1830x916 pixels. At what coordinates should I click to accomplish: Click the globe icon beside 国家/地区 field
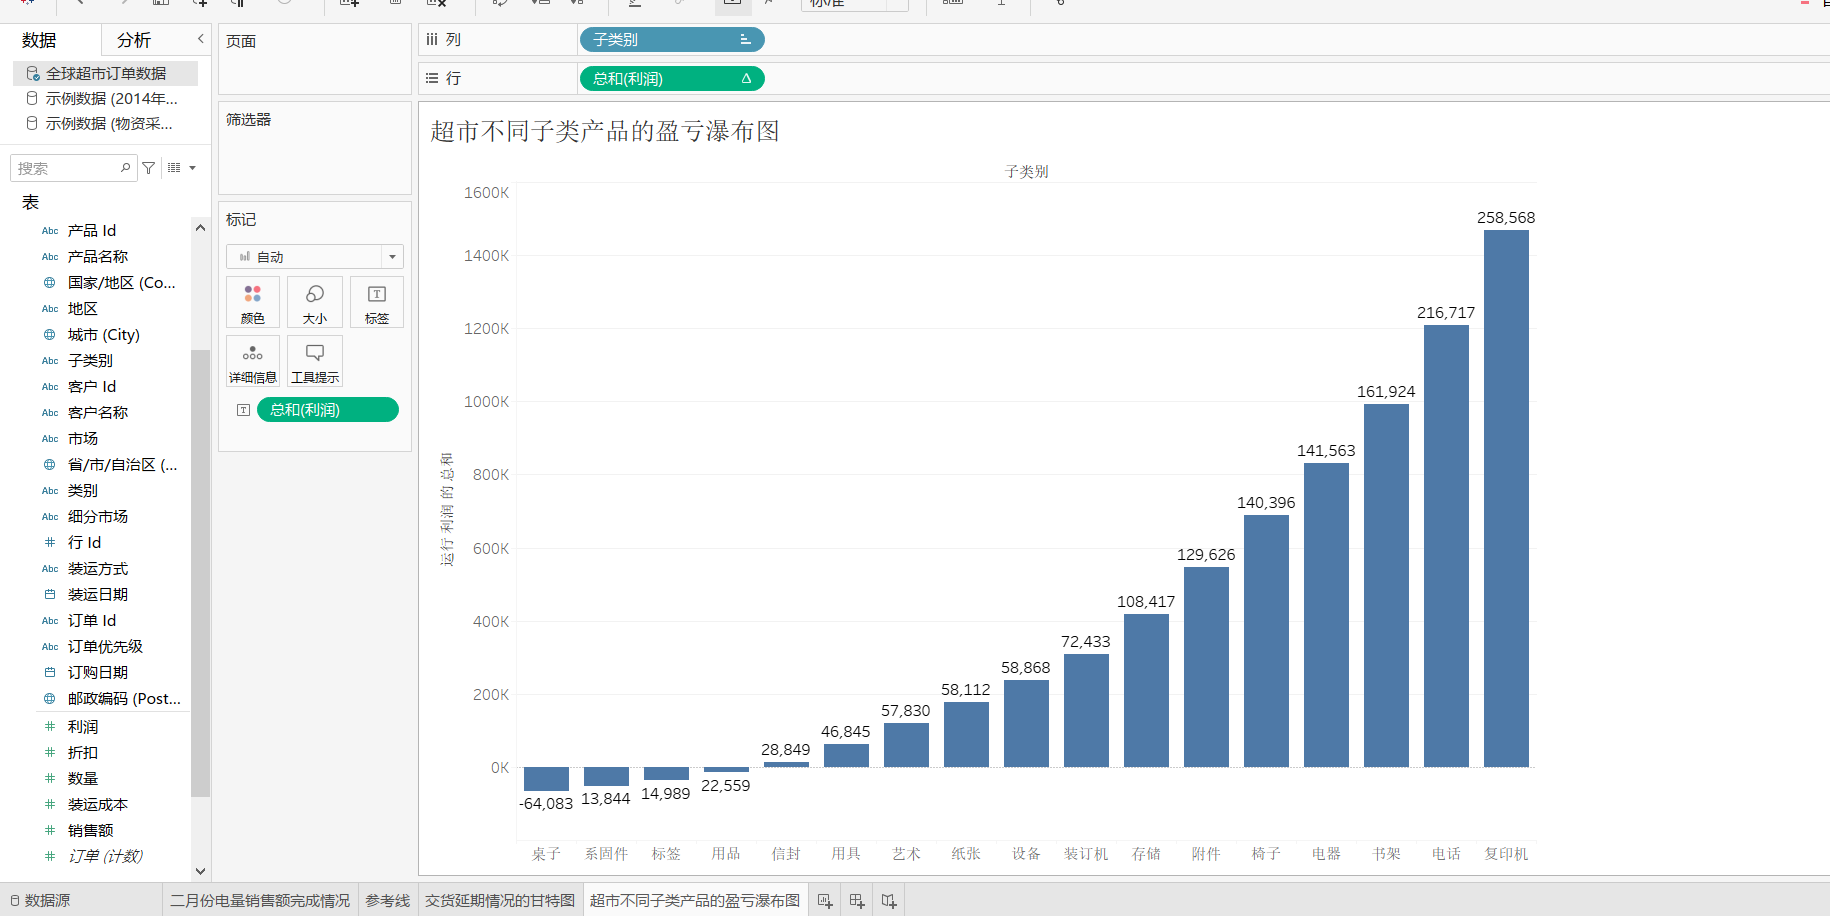point(50,283)
